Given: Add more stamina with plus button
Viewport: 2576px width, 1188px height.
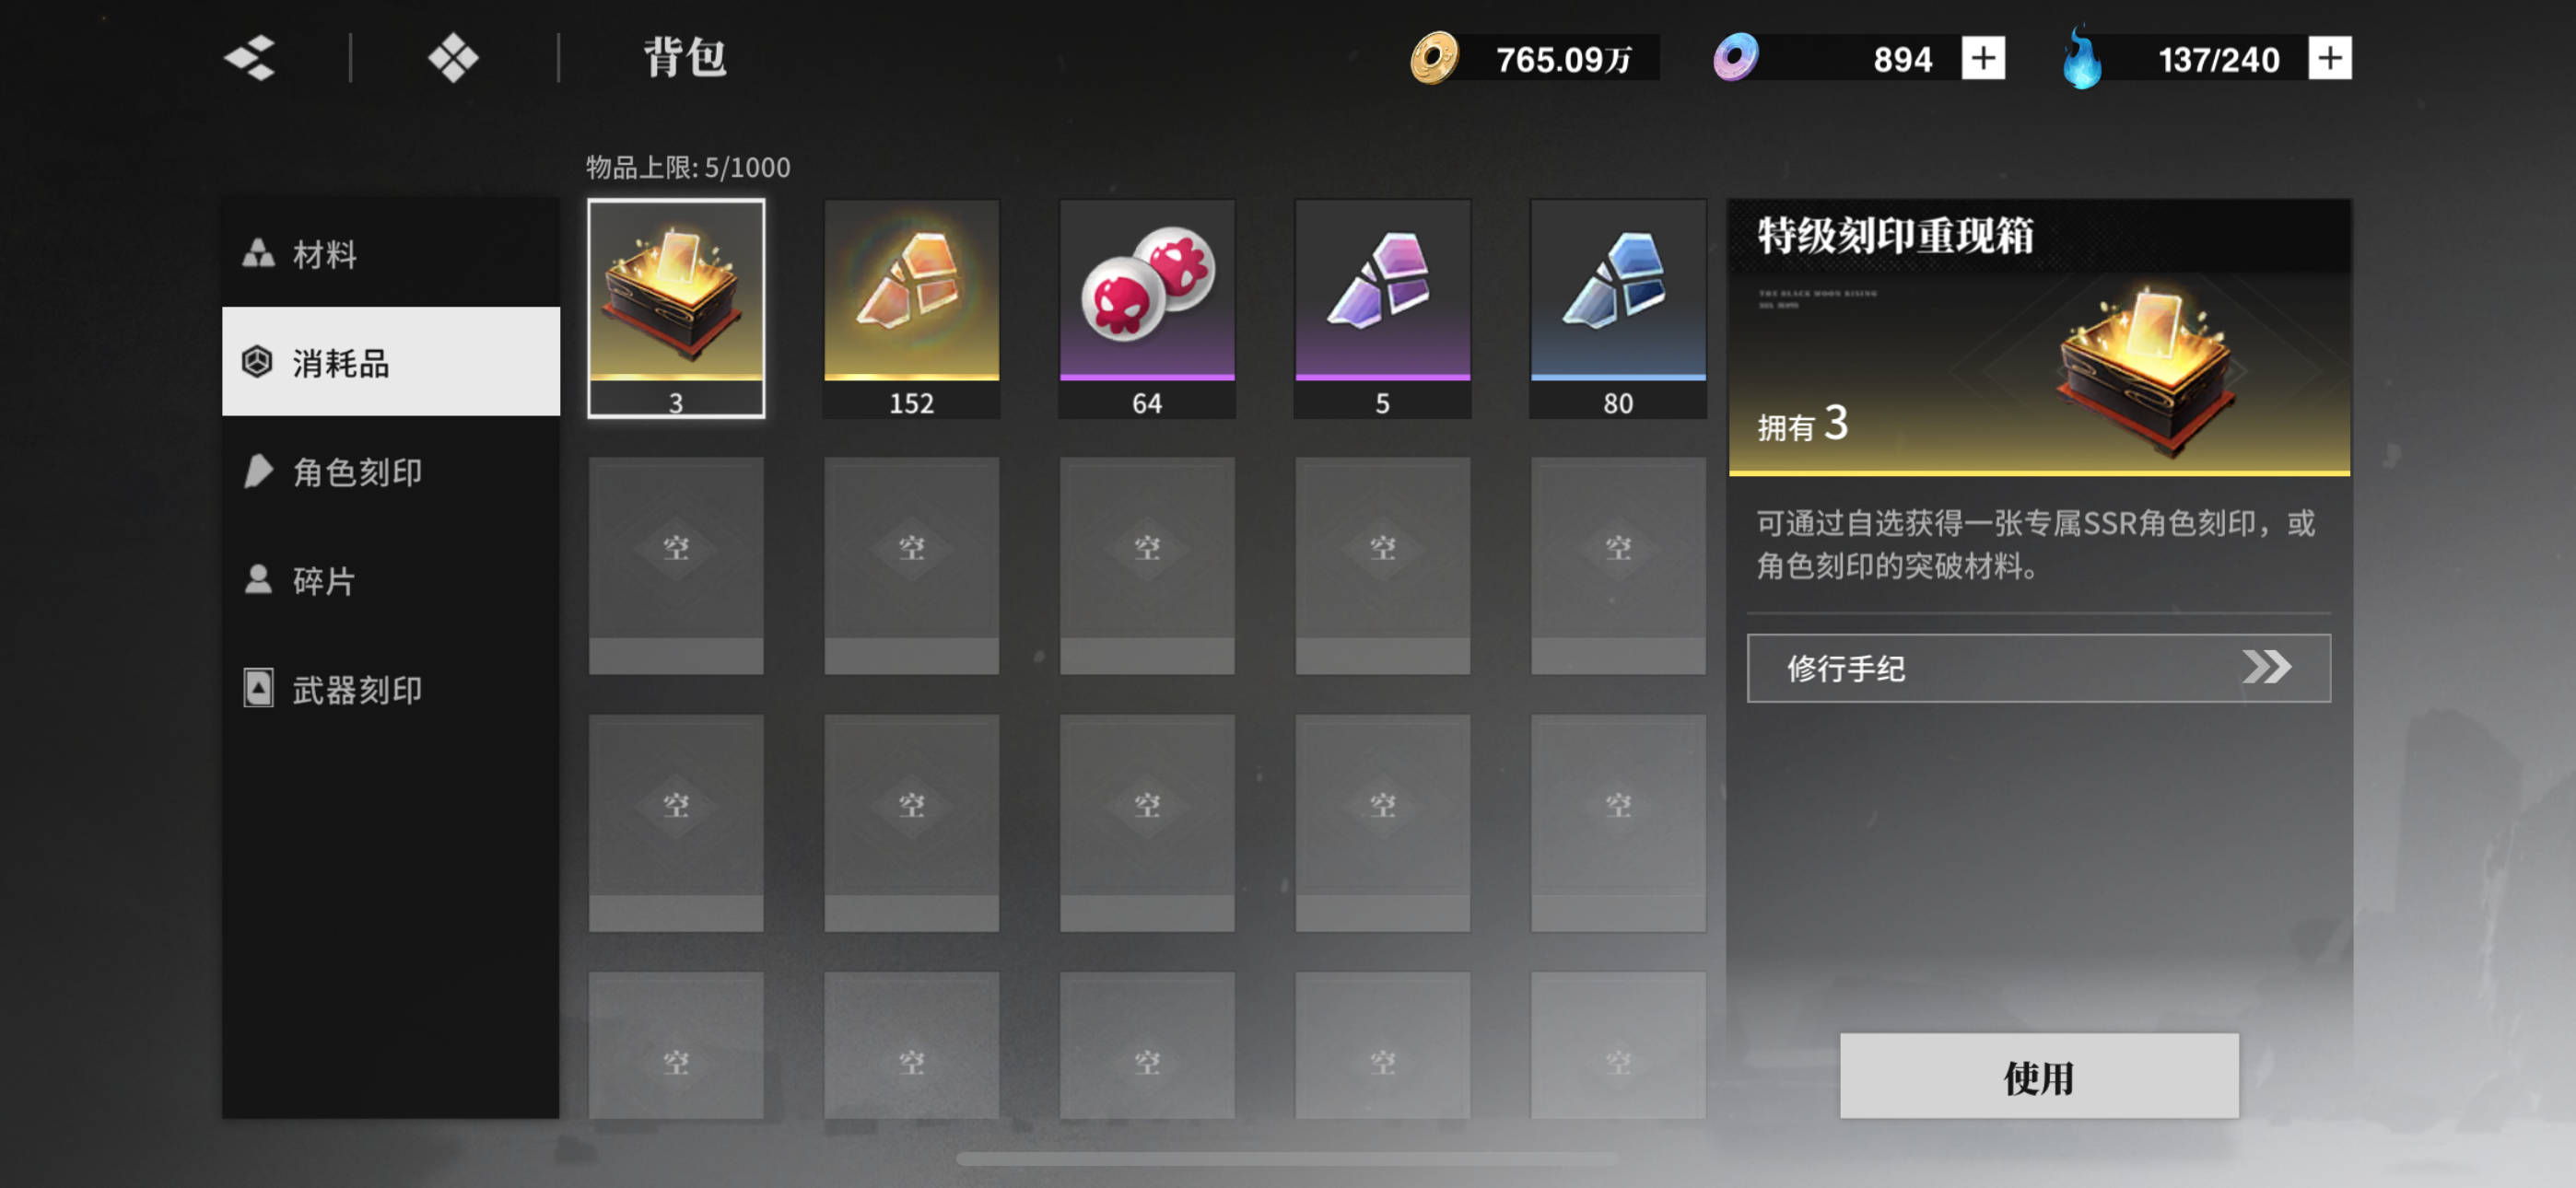Looking at the screenshot, I should pos(2330,58).
